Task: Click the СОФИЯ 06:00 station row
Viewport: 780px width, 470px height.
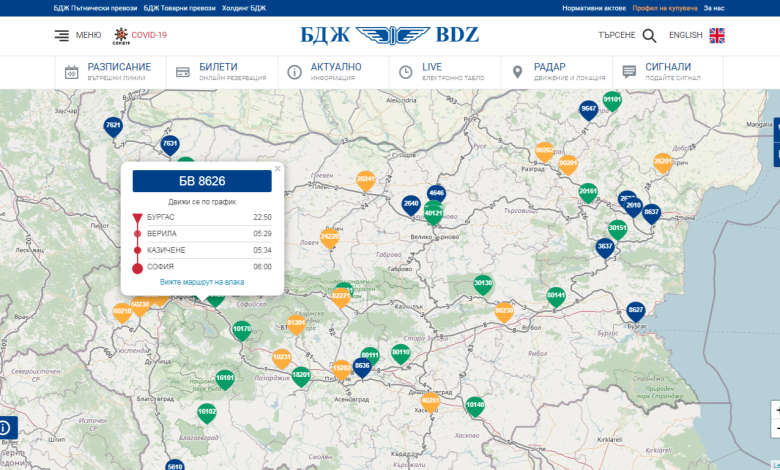Action: tap(202, 267)
